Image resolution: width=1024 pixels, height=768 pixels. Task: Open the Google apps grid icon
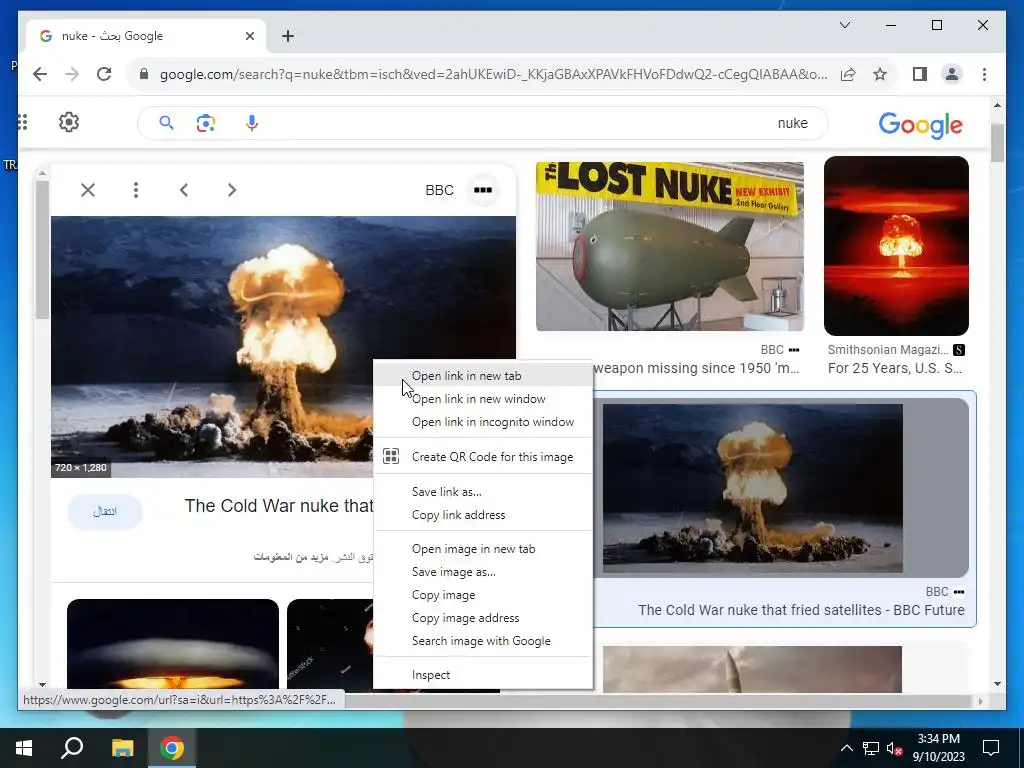23,122
